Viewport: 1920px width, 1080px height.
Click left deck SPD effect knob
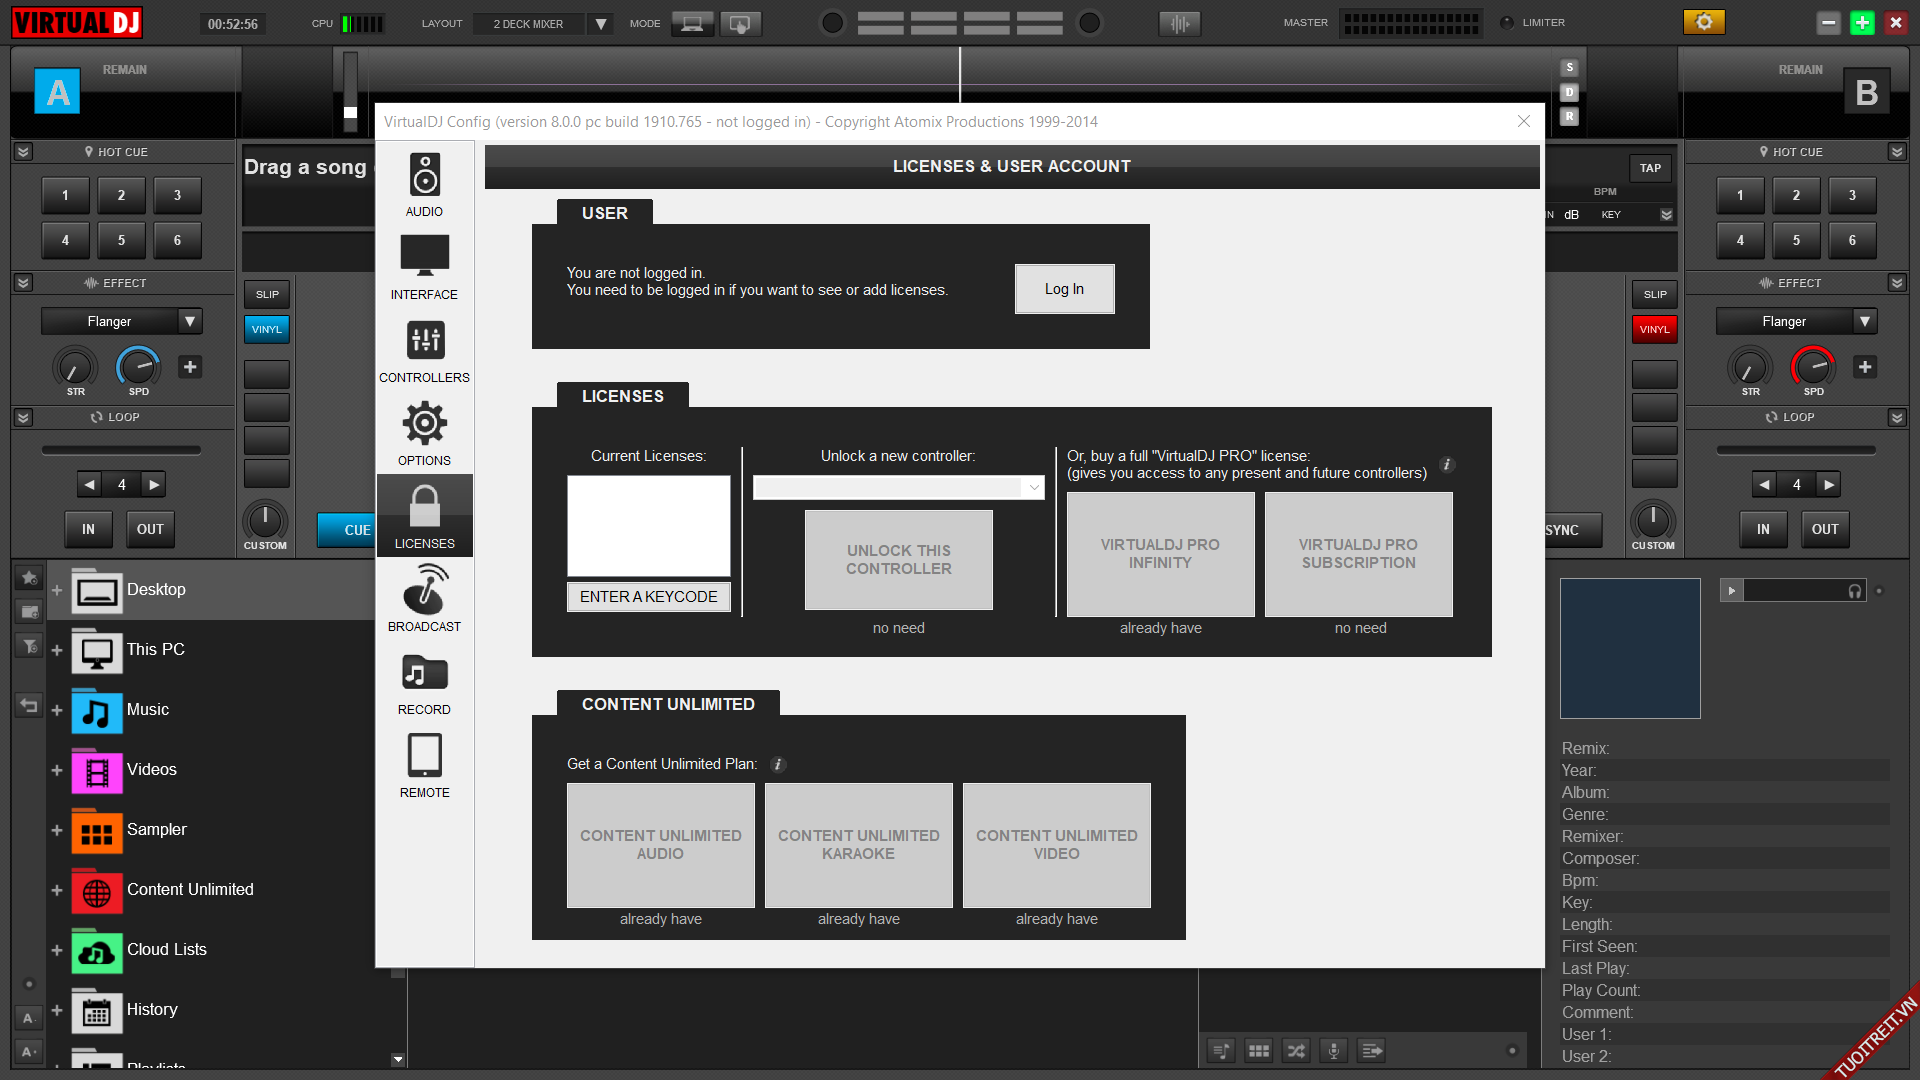138,367
